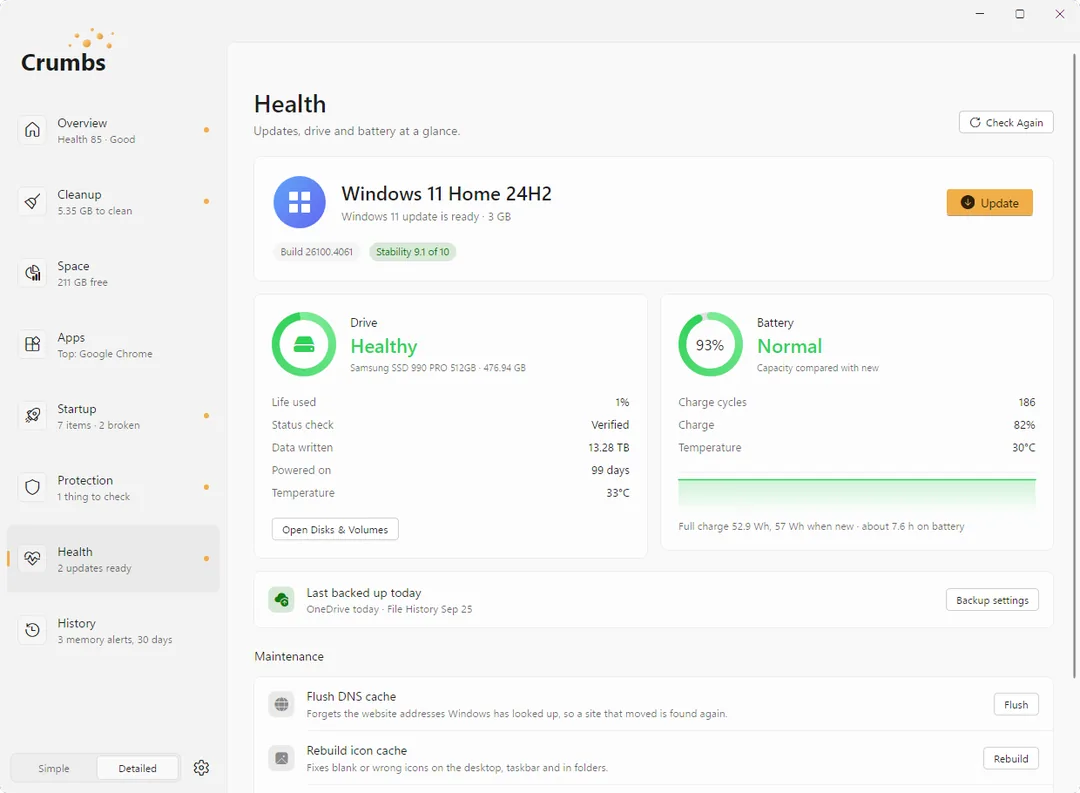Maximize the Crumbs window

[x=1019, y=14]
